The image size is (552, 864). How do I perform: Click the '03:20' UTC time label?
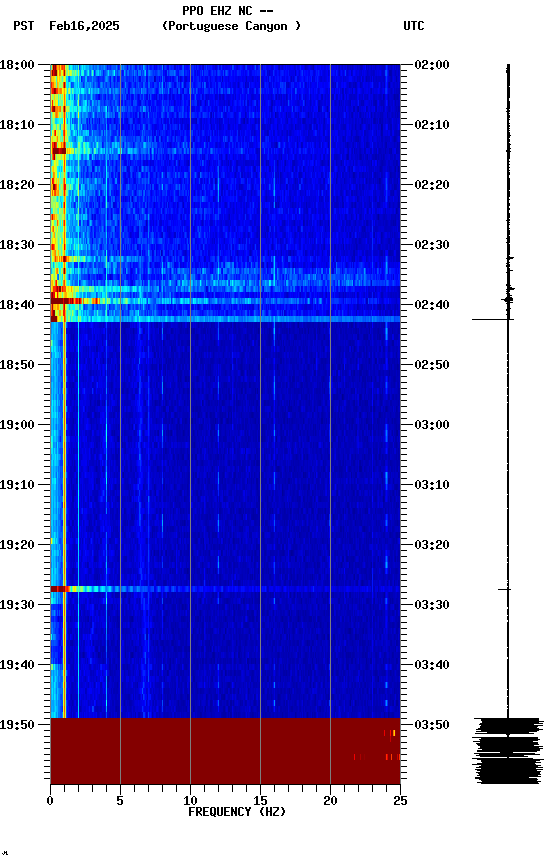(432, 546)
